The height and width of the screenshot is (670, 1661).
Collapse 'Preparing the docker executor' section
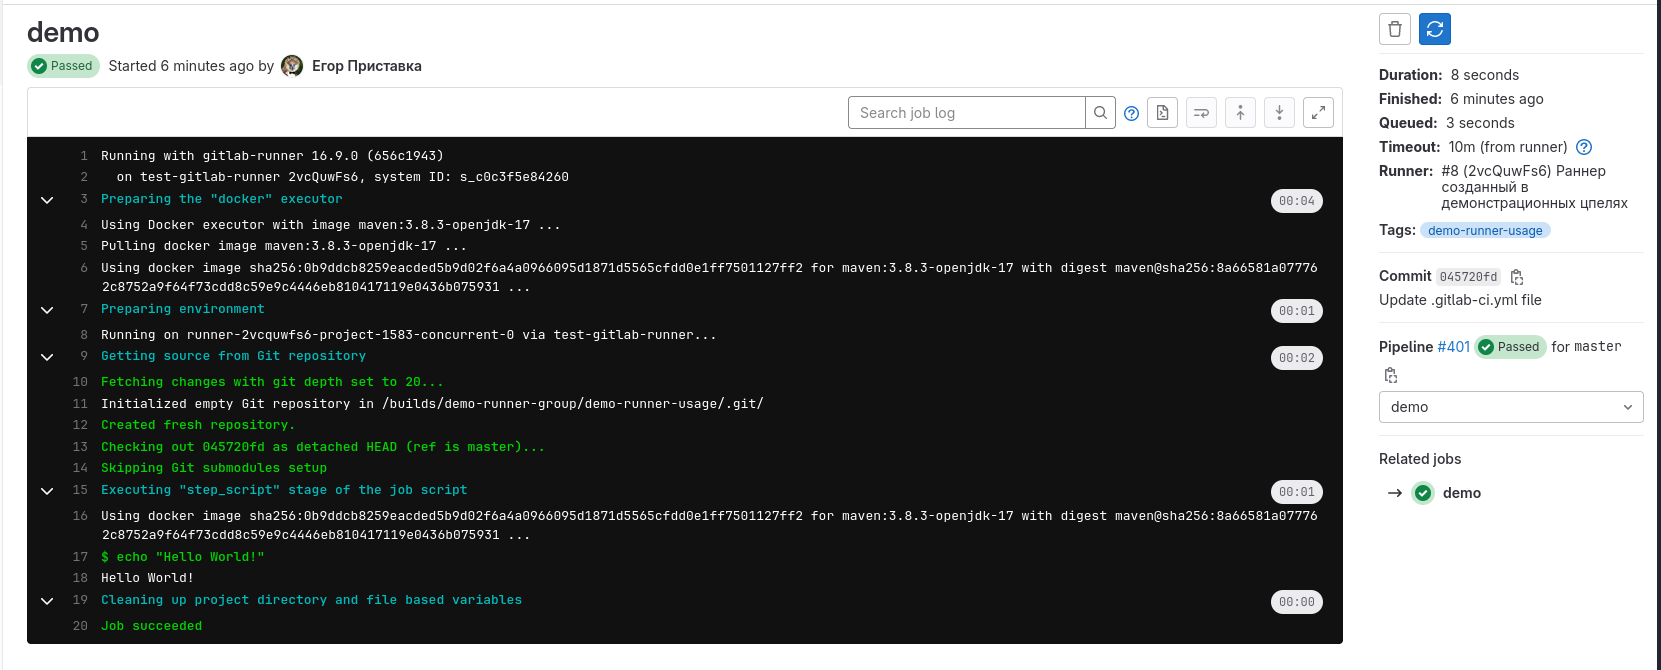pyautogui.click(x=47, y=200)
